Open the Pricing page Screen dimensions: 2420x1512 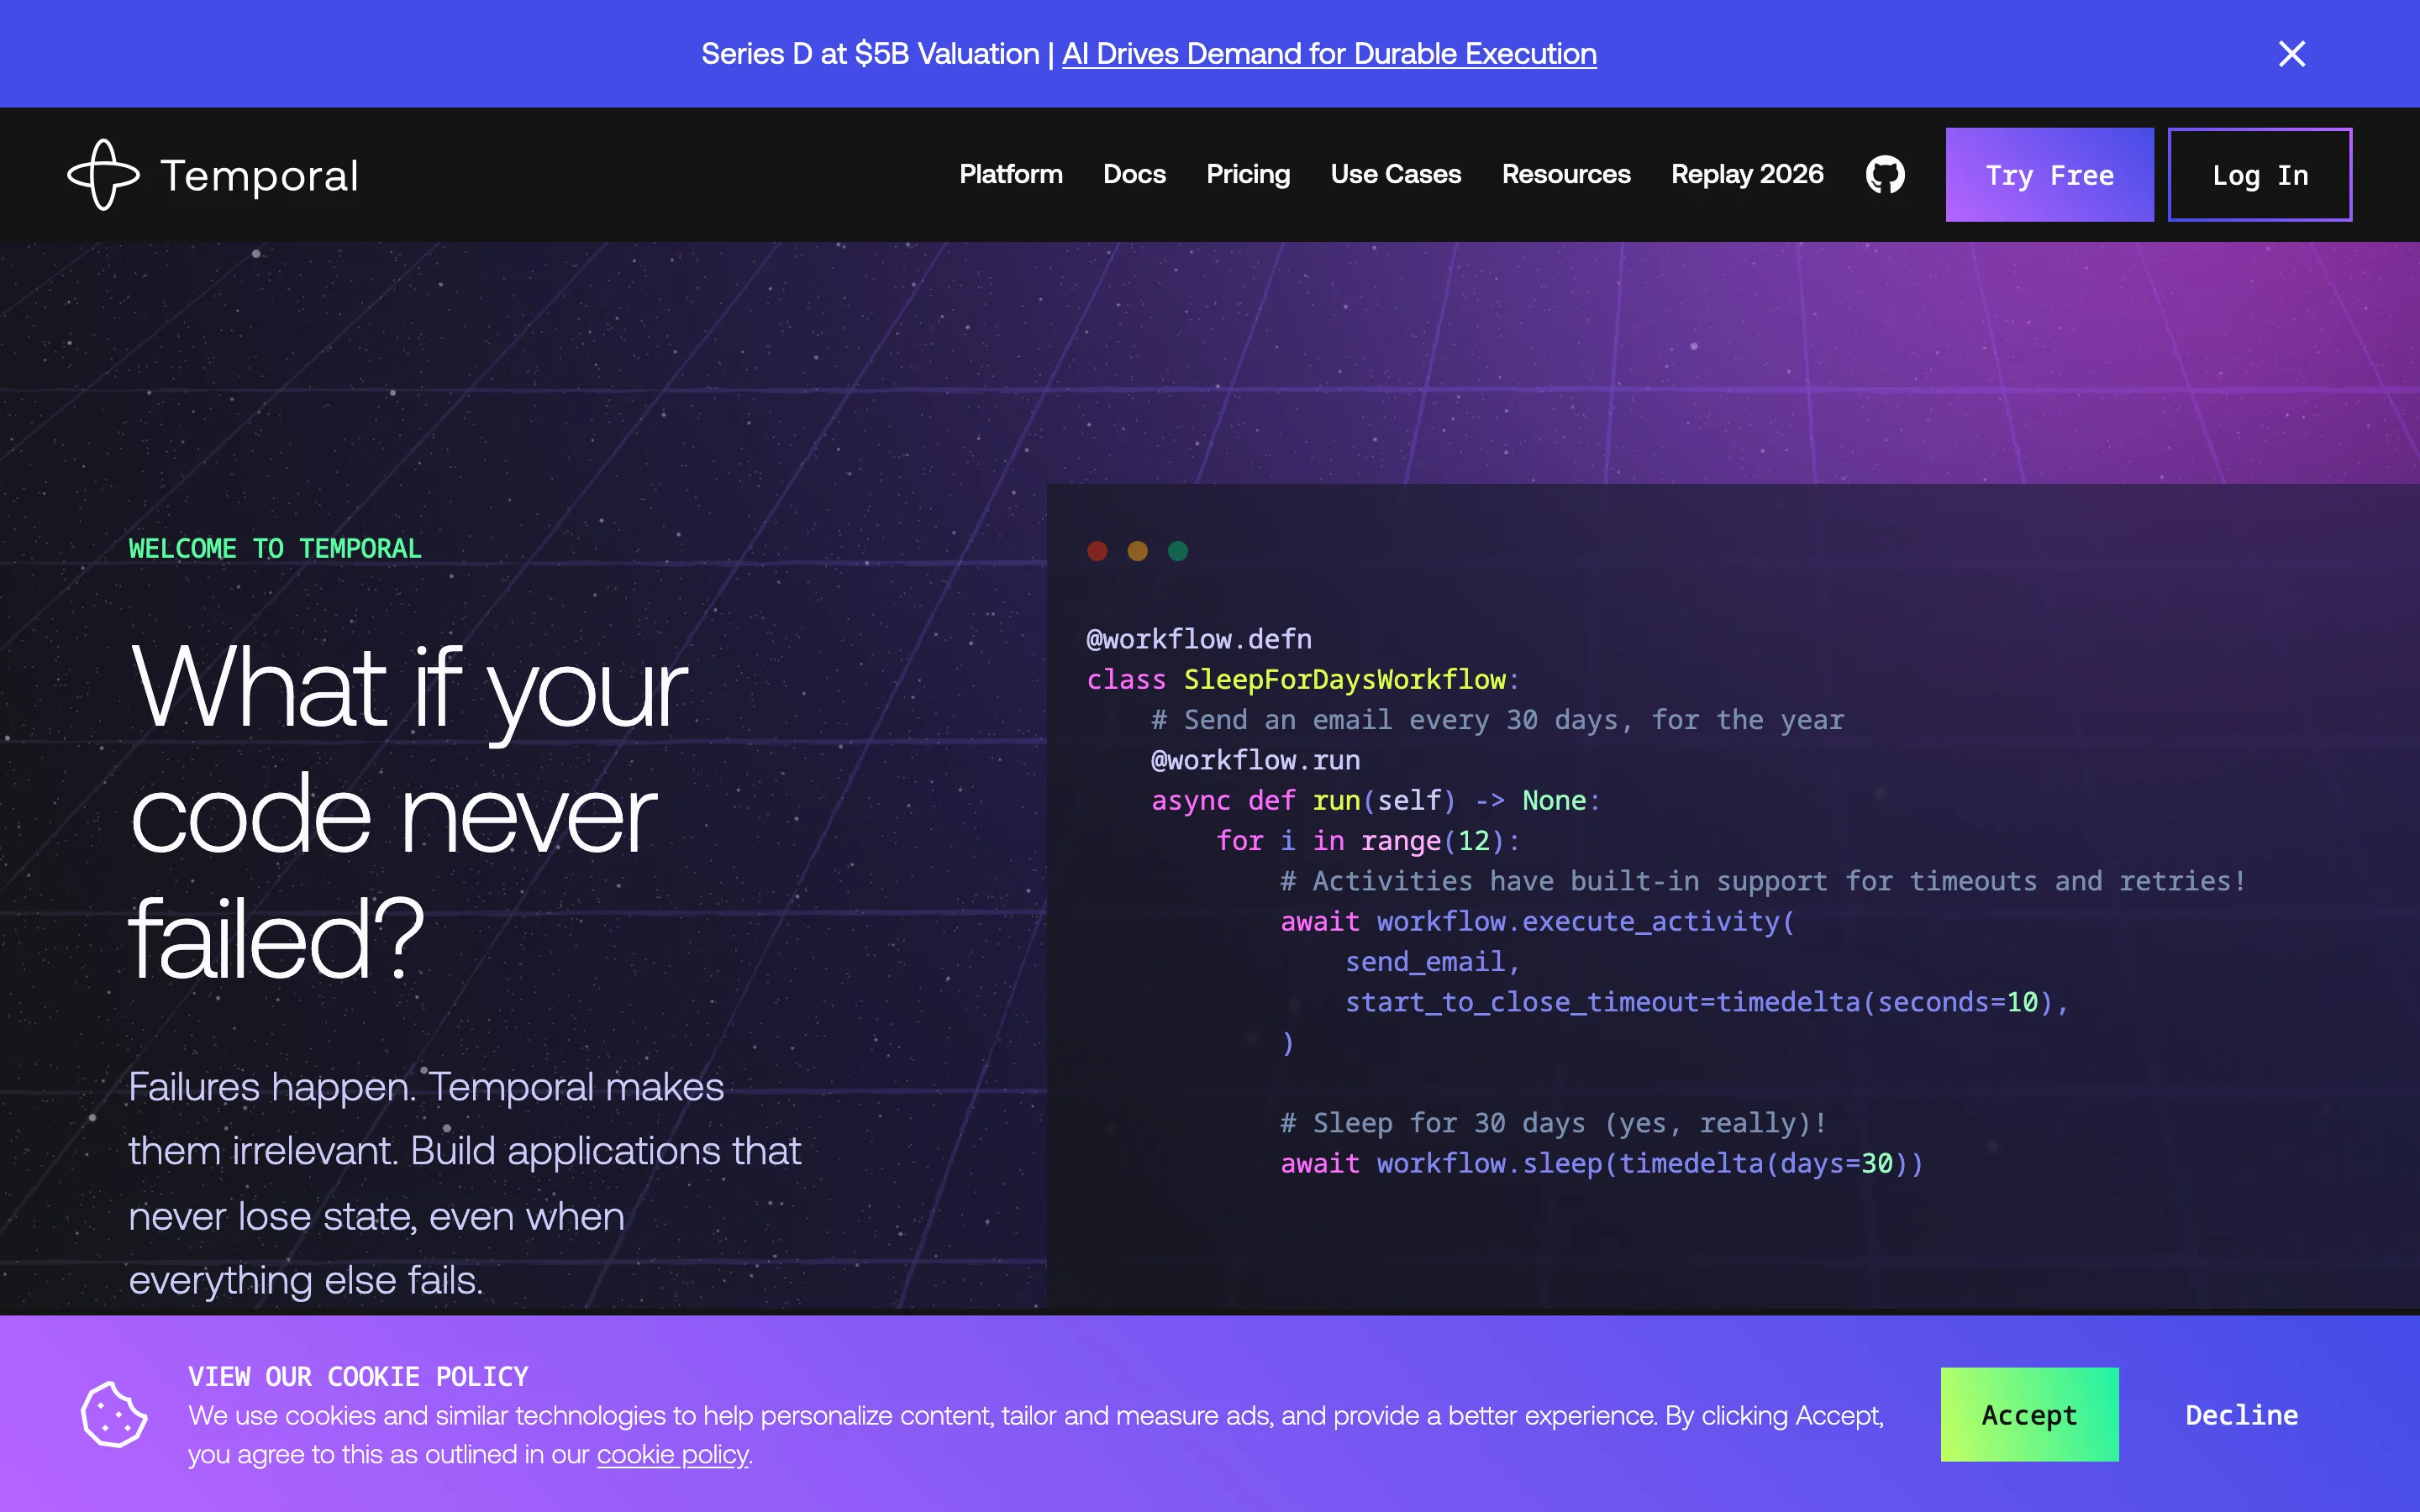coord(1247,175)
